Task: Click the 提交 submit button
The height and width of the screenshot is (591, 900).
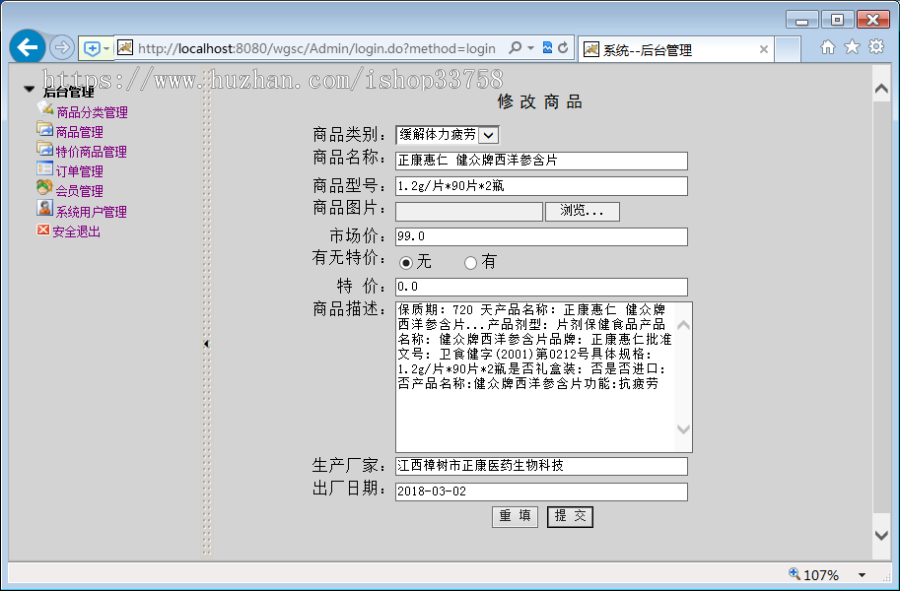Action: point(570,517)
